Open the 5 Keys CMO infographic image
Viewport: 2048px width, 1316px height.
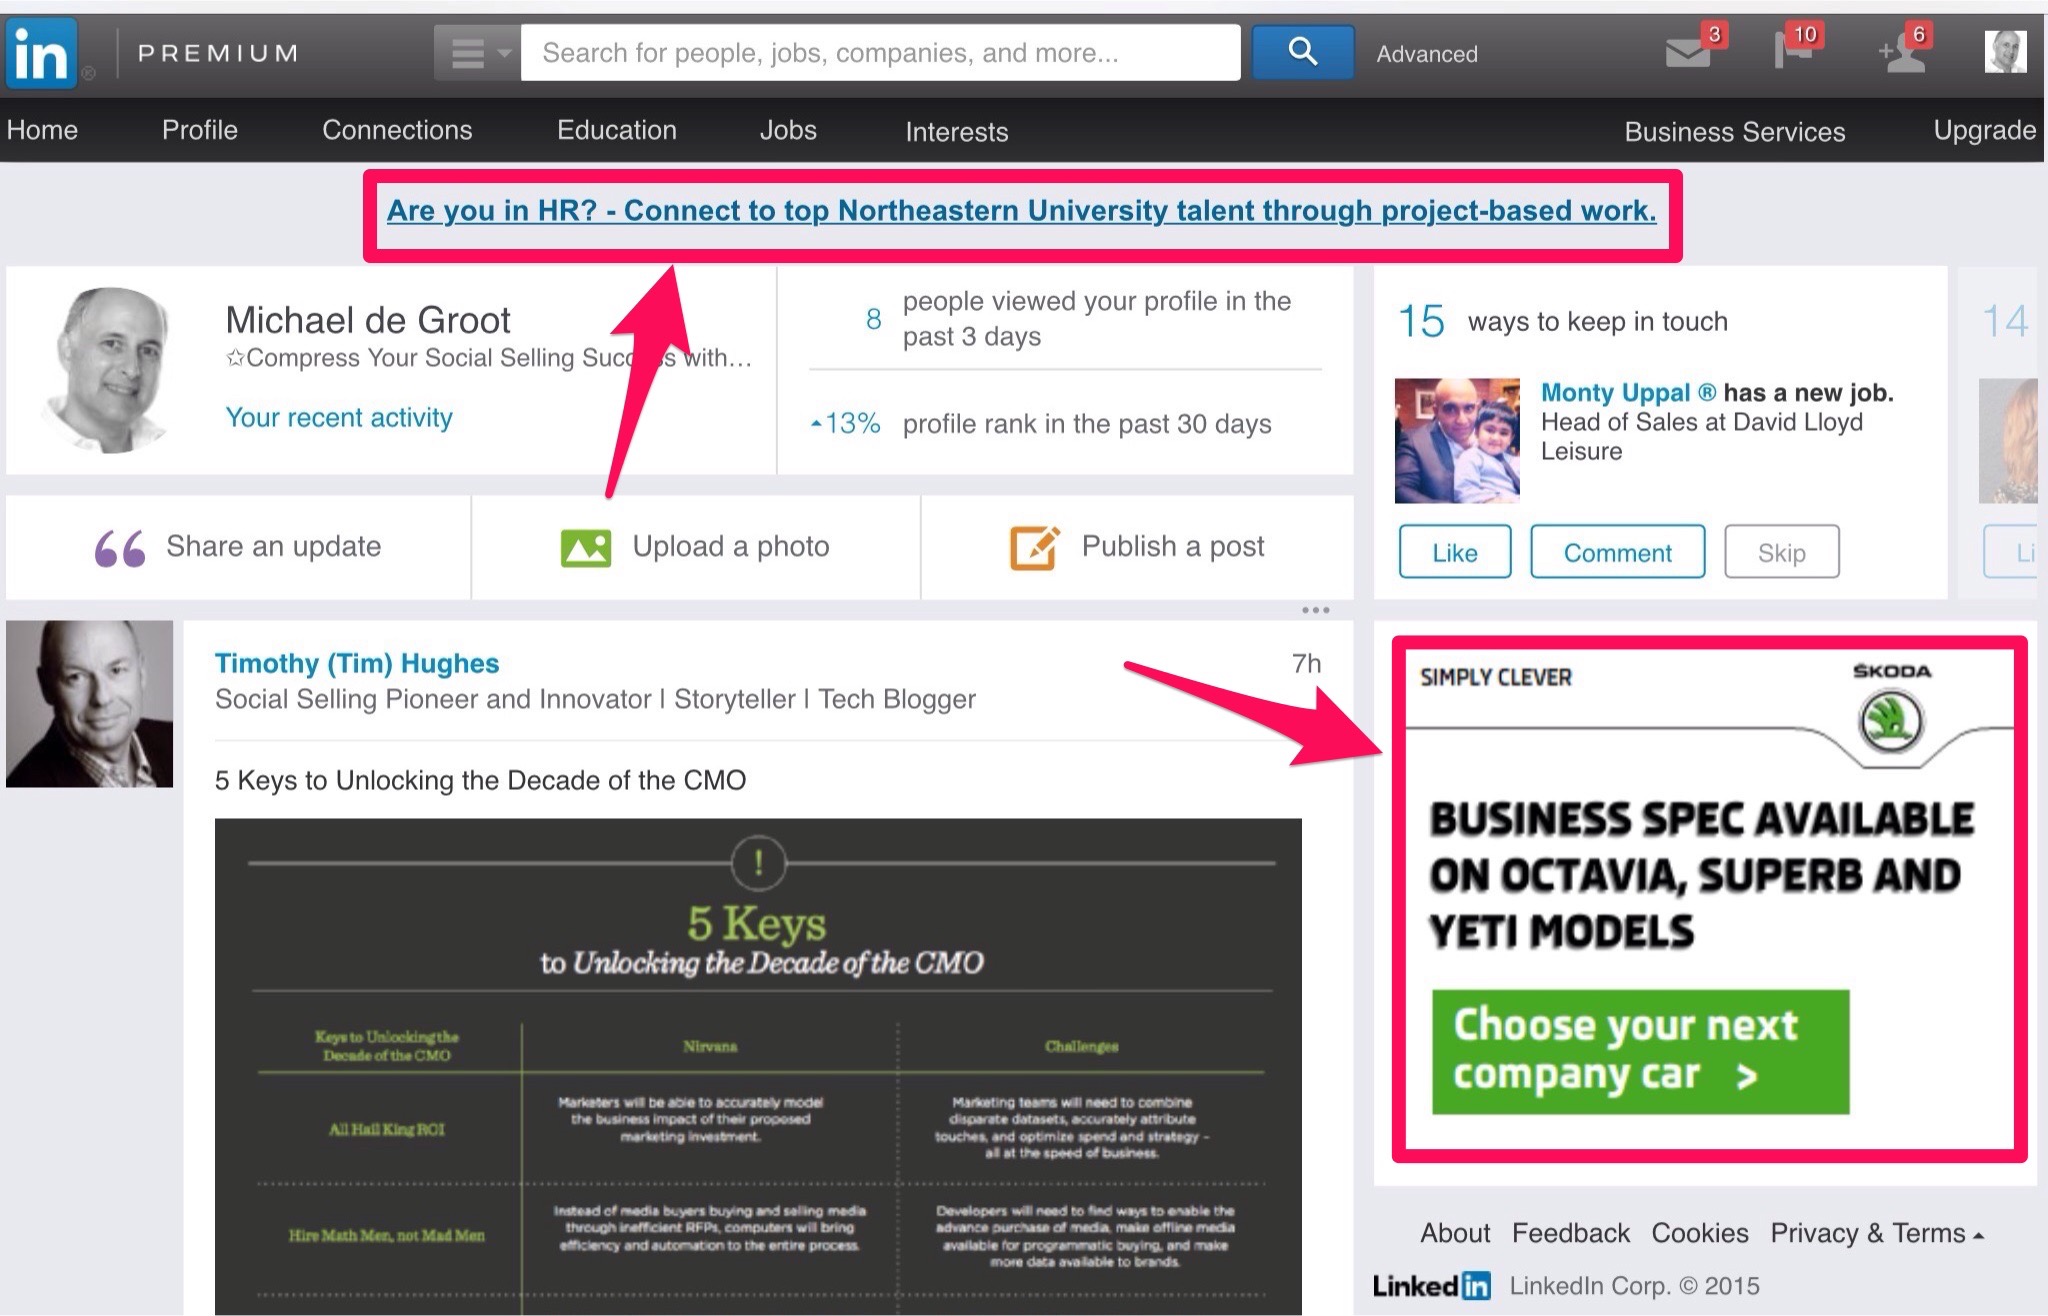[x=758, y=1066]
